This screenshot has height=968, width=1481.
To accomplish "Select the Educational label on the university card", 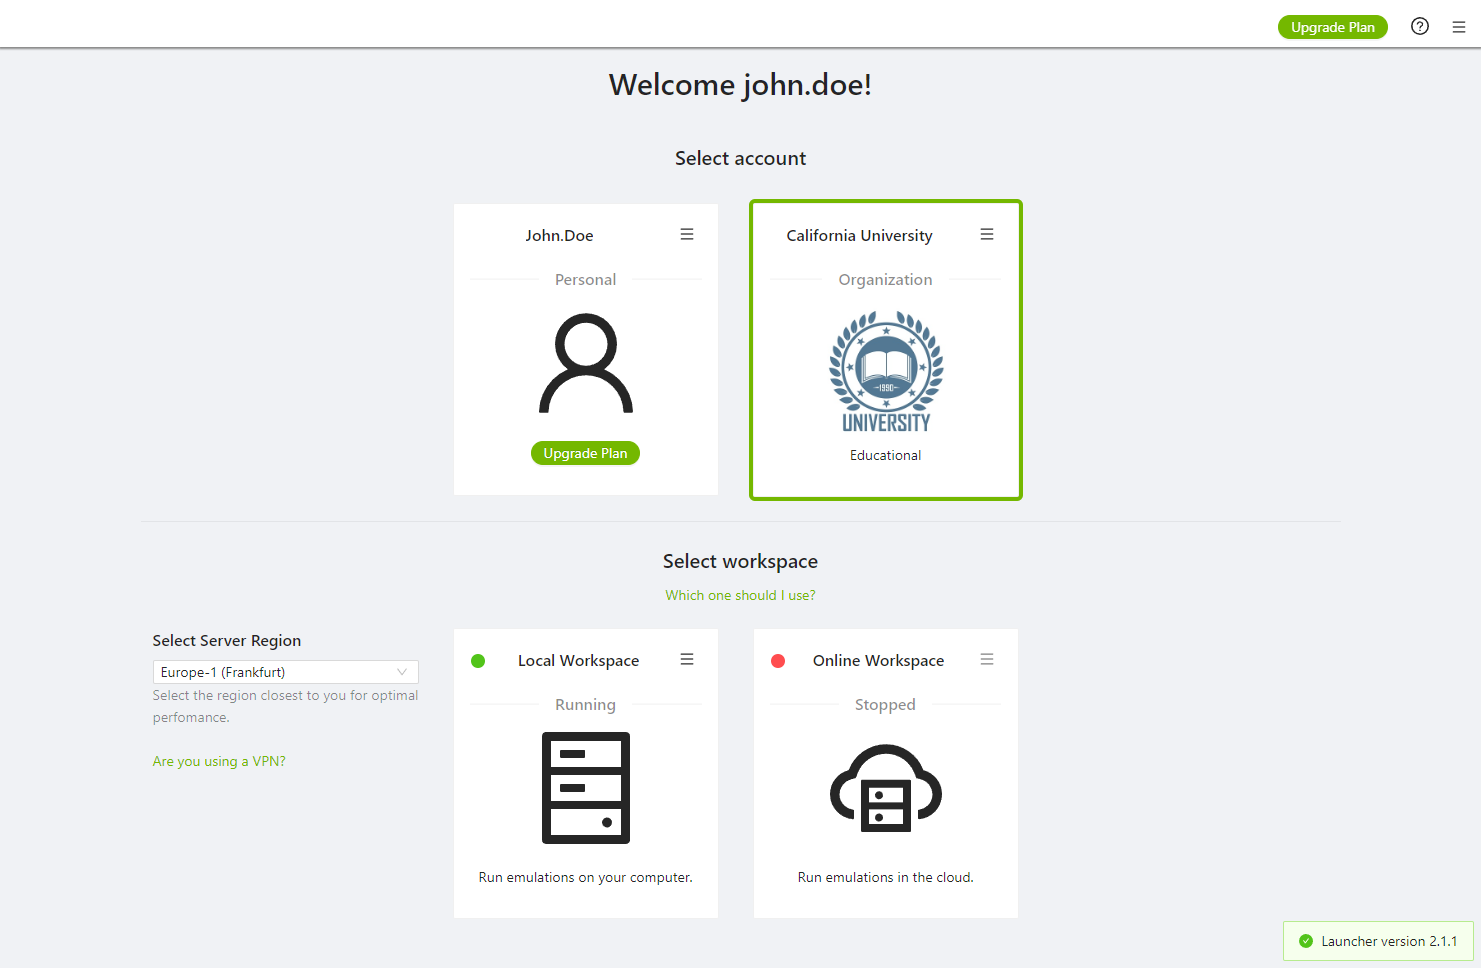I will click(885, 455).
